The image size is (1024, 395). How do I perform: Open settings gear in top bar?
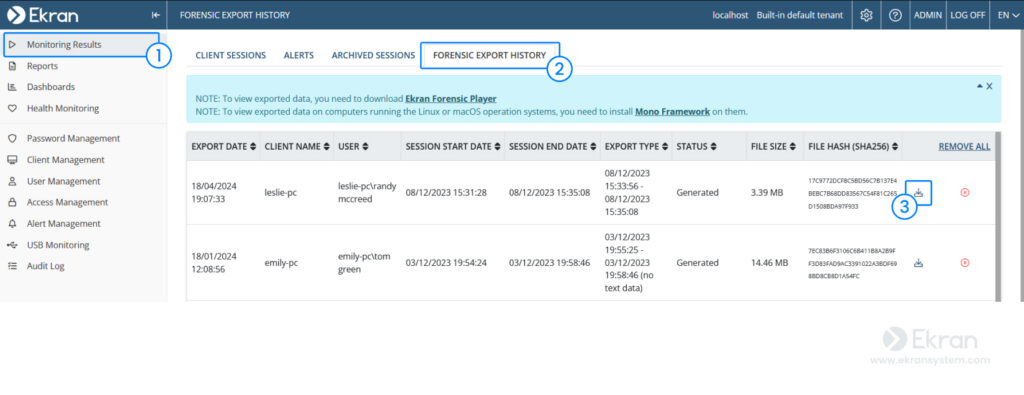(867, 15)
